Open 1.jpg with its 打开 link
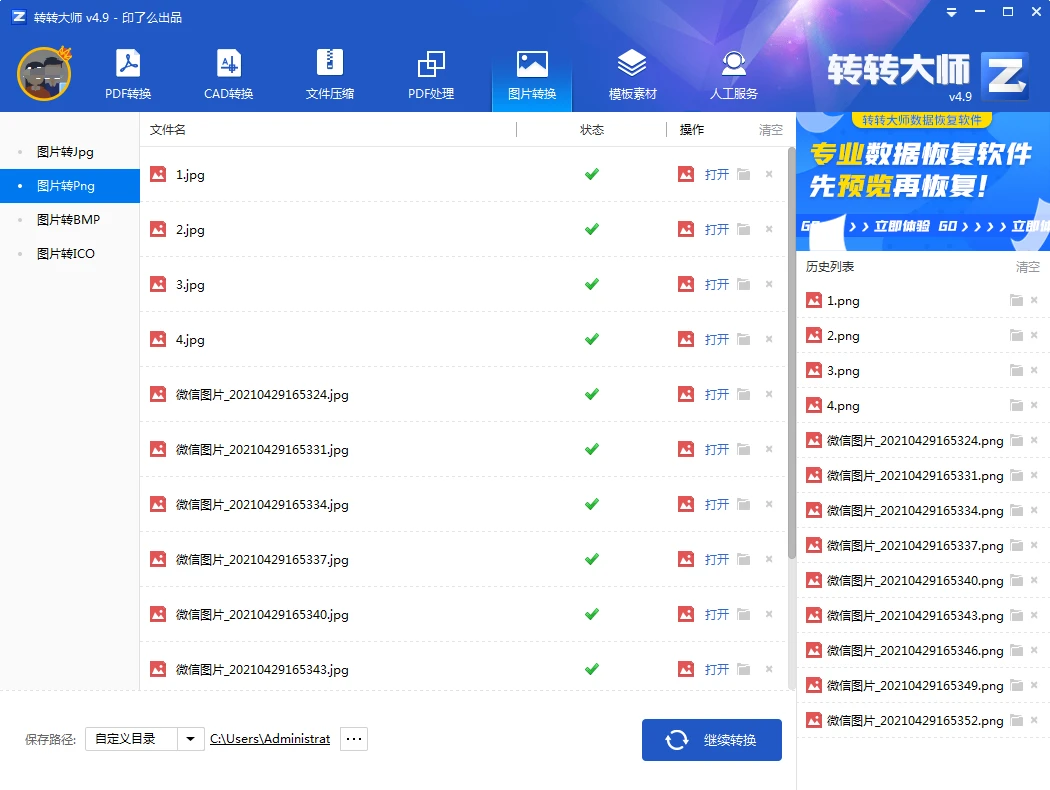The image size is (1050, 790). (715, 174)
